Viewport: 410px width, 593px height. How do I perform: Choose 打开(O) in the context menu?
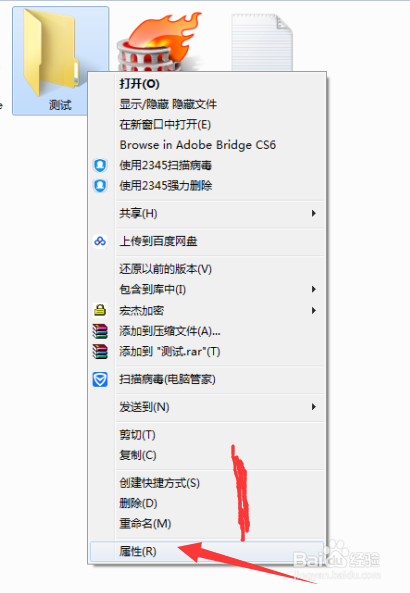point(207,84)
